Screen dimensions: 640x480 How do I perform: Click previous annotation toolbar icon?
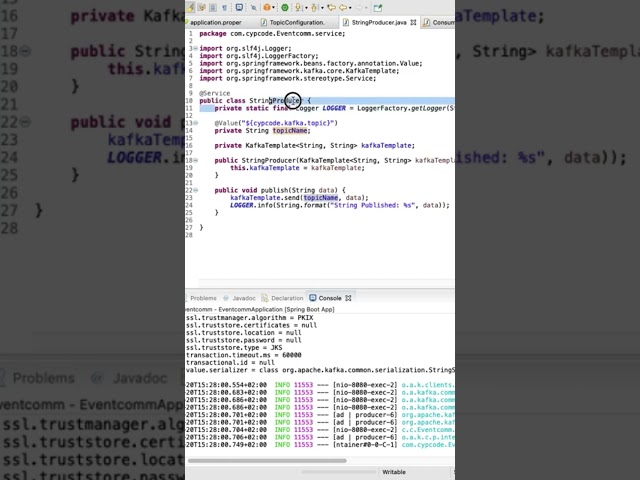[314, 8]
